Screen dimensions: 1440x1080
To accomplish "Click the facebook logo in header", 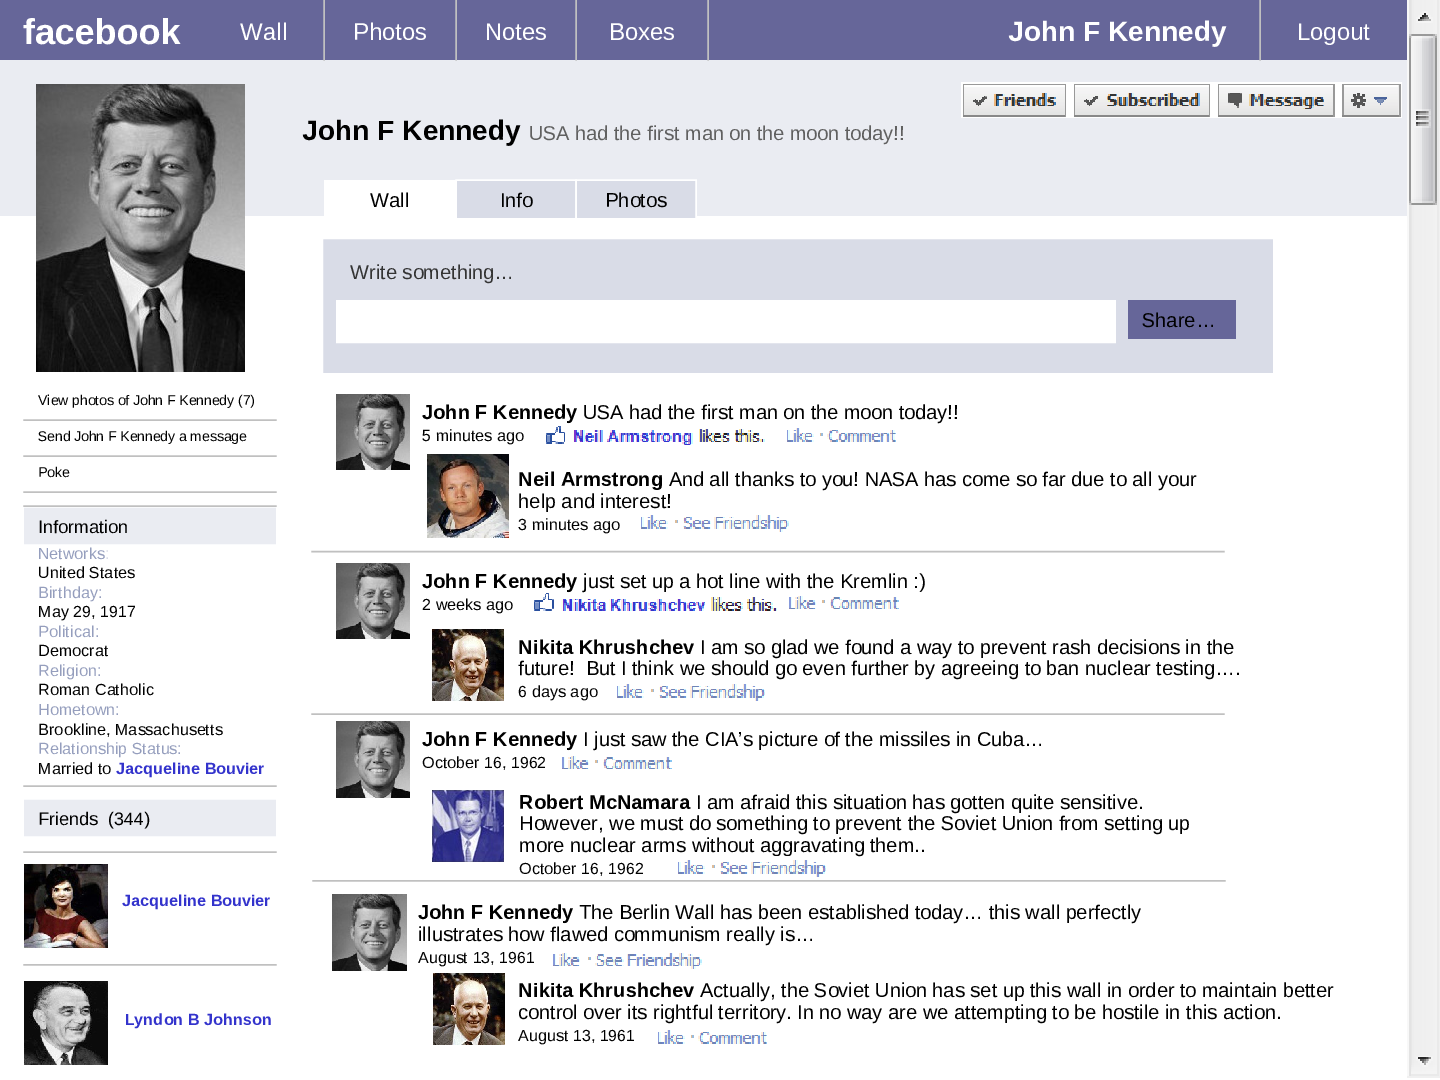I will point(102,32).
